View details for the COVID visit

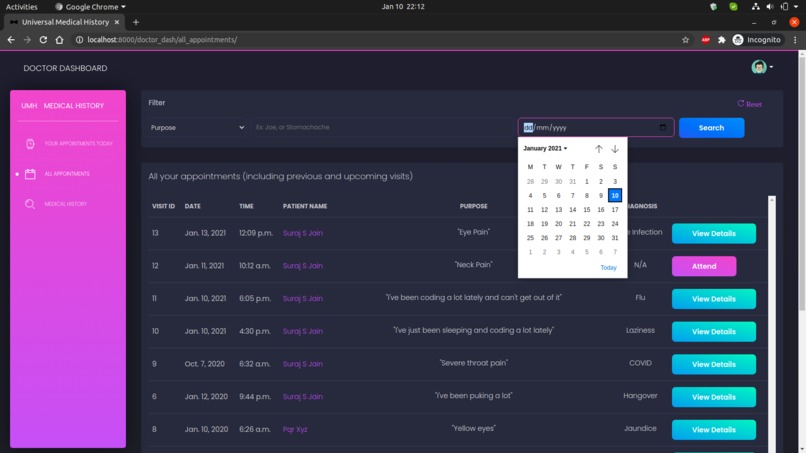[x=713, y=364]
